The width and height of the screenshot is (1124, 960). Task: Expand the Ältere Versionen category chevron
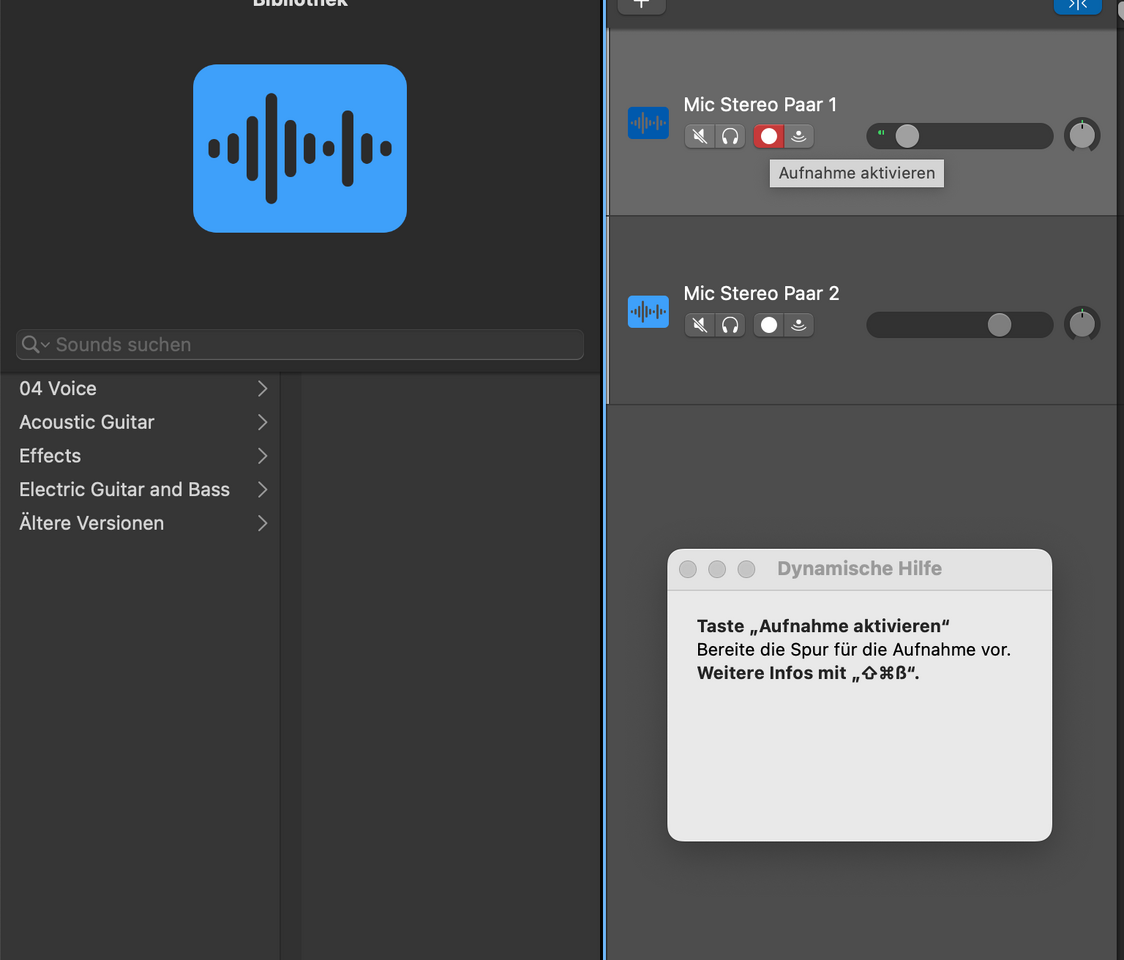tap(262, 523)
